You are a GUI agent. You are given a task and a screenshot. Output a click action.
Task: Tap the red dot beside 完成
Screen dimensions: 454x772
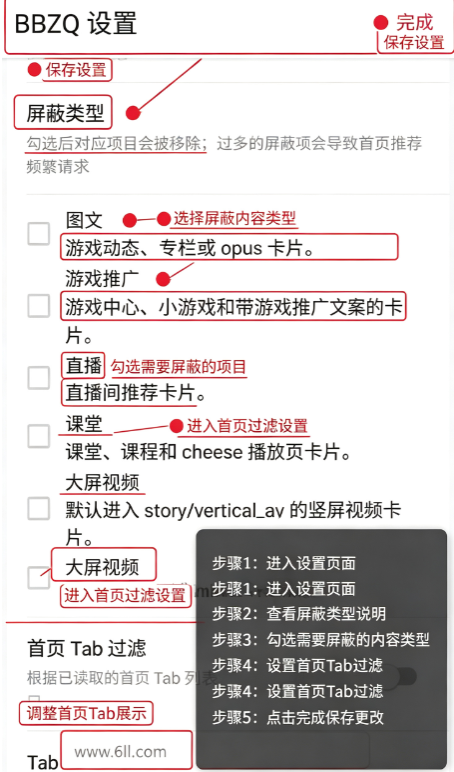point(381,22)
